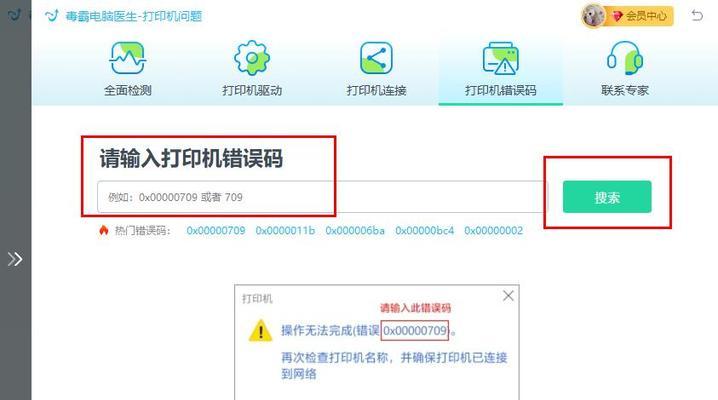Click the back arrow icon at top right
Viewport: 718px width, 400px height.
click(x=697, y=16)
